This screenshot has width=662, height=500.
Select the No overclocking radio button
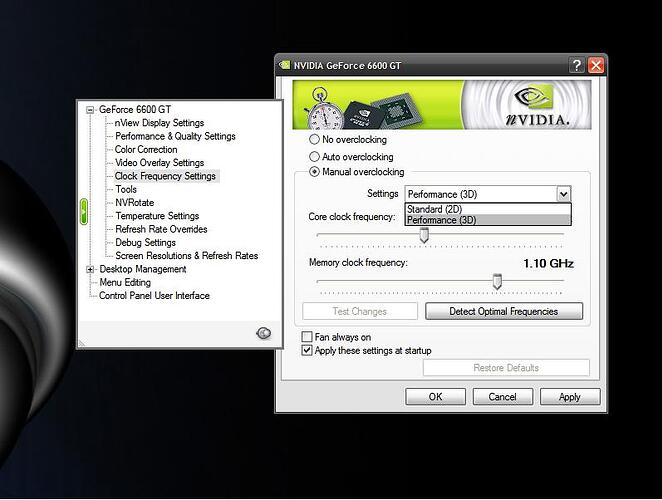click(x=314, y=139)
